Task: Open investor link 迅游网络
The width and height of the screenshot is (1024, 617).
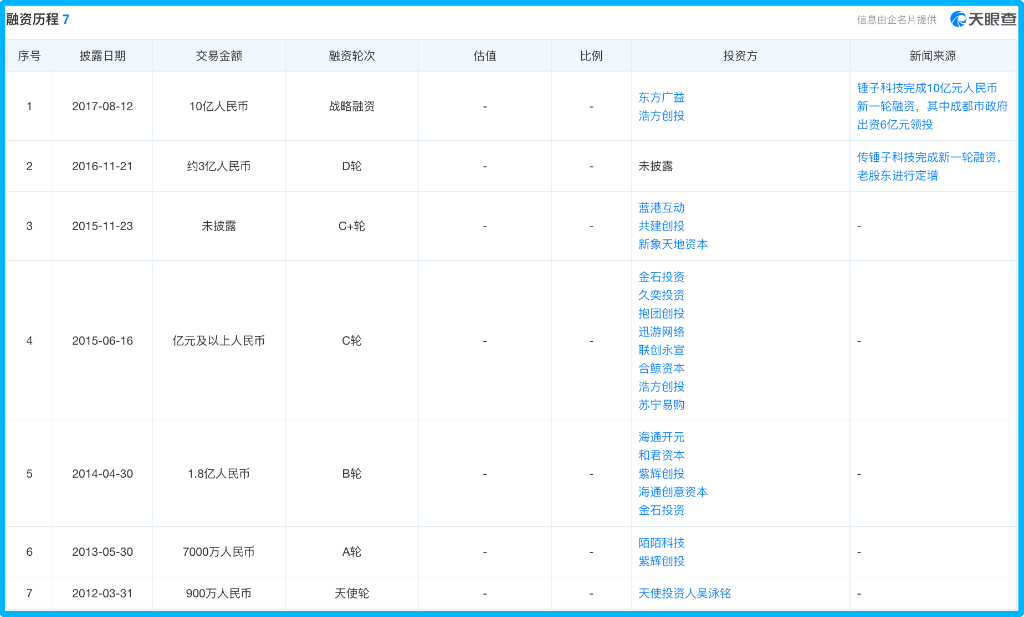Action: point(661,332)
